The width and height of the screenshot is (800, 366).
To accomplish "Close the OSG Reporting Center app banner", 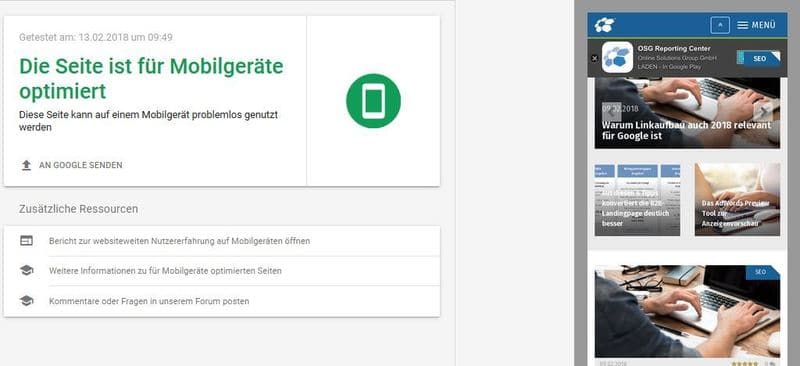I will point(594,58).
